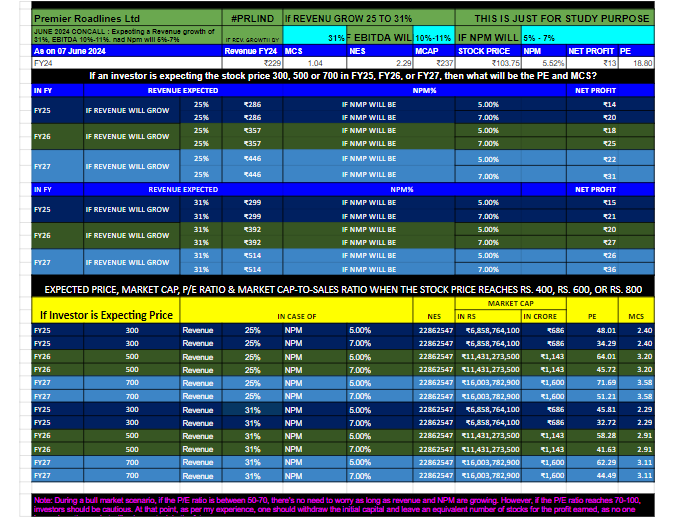The width and height of the screenshot is (681, 530).
Task: Click the 'If Investor is Expecting Price' yellow header
Action: click(x=106, y=310)
